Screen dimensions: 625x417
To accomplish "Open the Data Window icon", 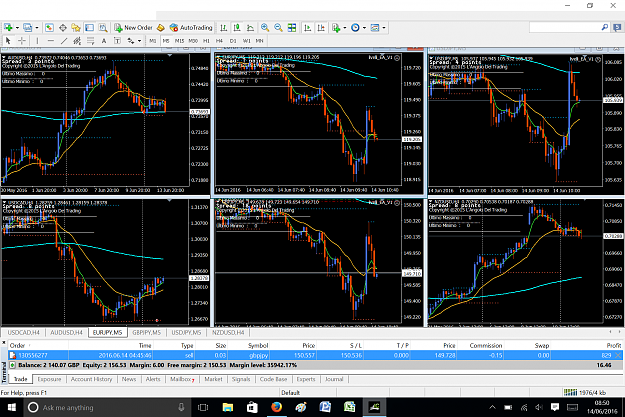I will 63,28.
